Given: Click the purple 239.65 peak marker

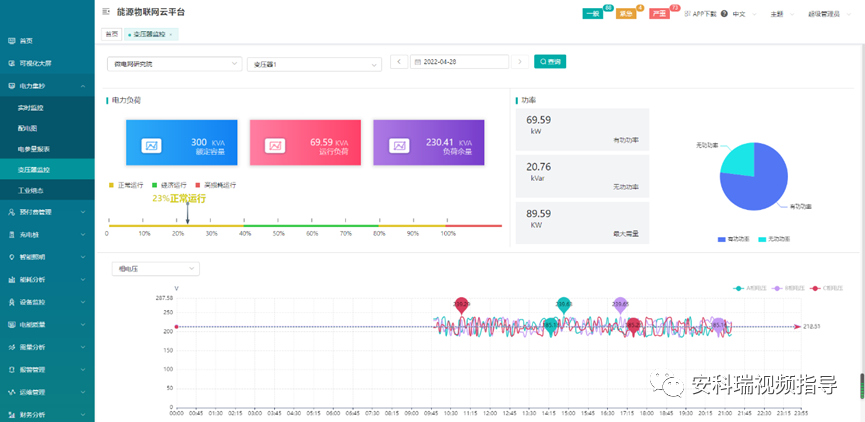Looking at the screenshot, I should click(x=621, y=305).
